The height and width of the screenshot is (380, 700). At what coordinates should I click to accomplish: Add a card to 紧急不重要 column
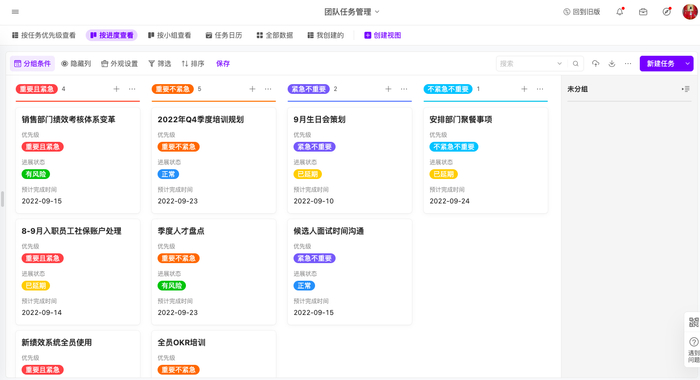tap(388, 89)
